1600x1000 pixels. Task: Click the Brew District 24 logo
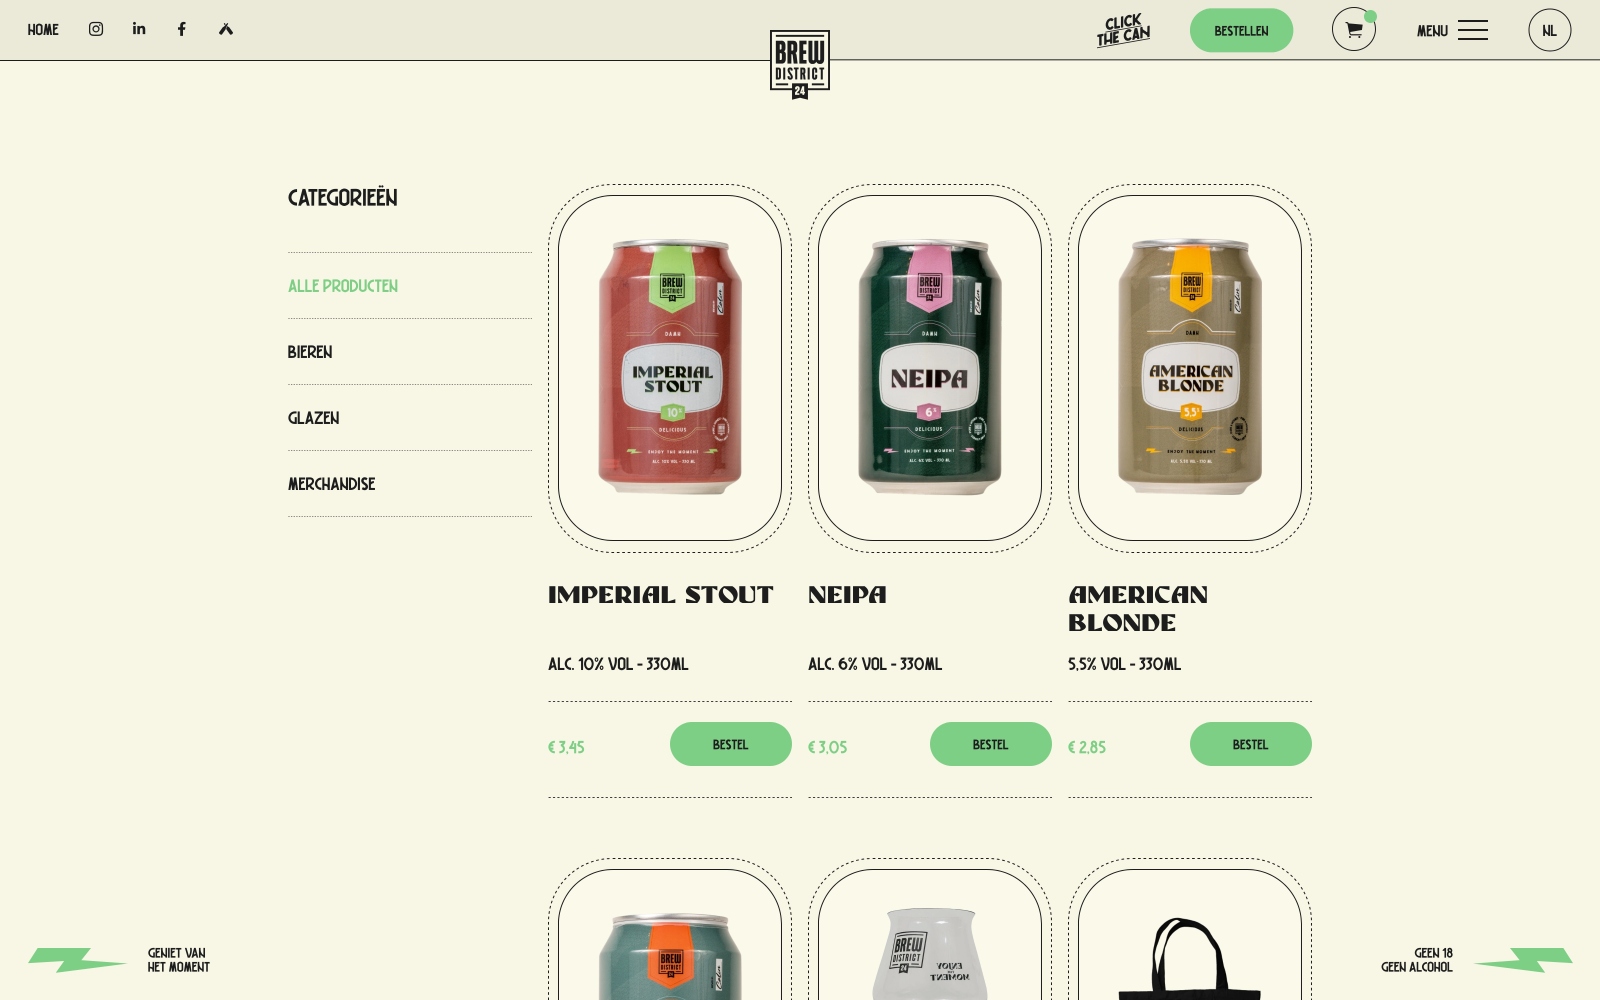[x=800, y=64]
